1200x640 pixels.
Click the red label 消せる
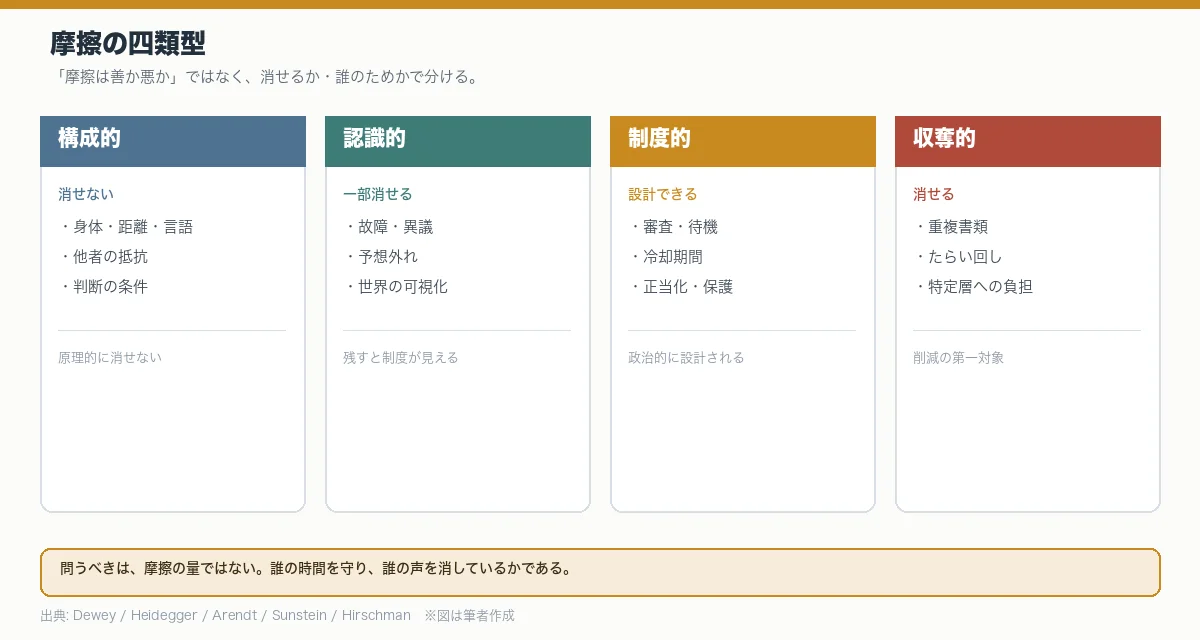(934, 194)
